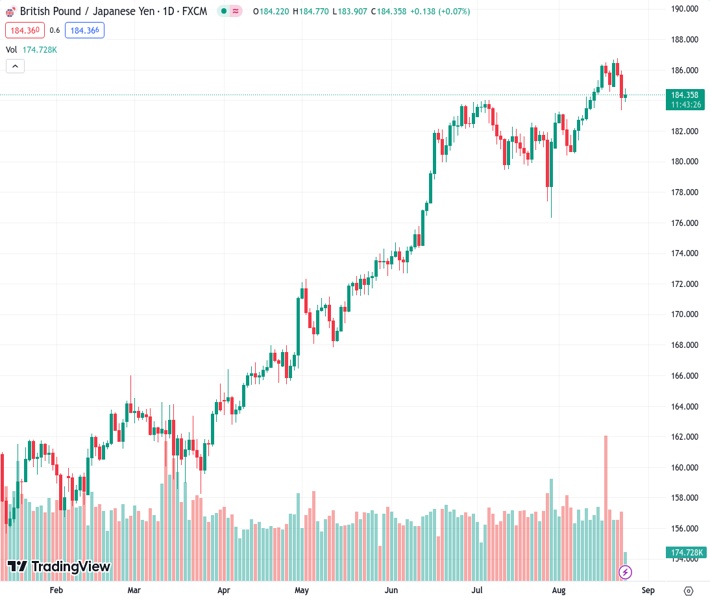Click the current price label 184.358 on the price axis
The image size is (710, 600).
(687, 95)
